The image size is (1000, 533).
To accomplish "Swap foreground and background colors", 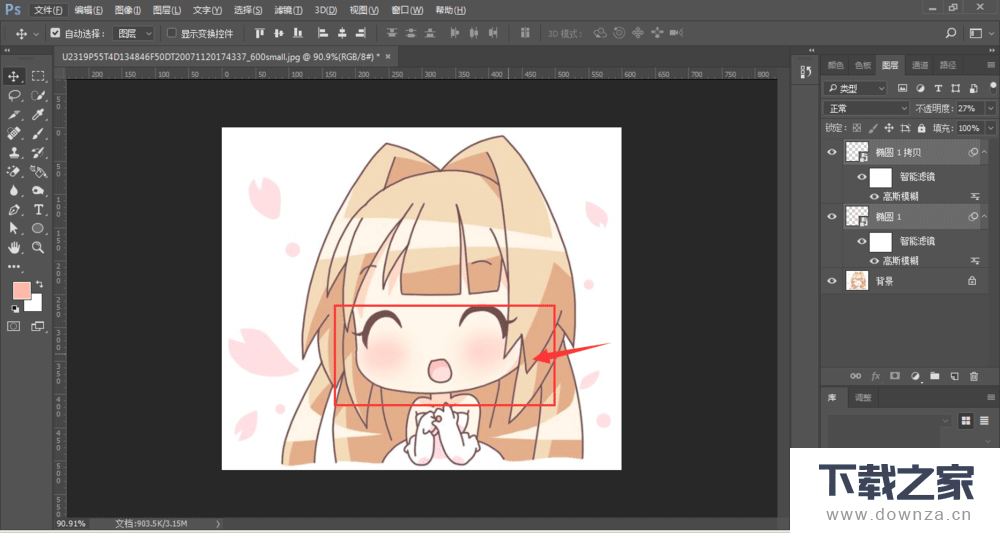I will click(x=40, y=284).
